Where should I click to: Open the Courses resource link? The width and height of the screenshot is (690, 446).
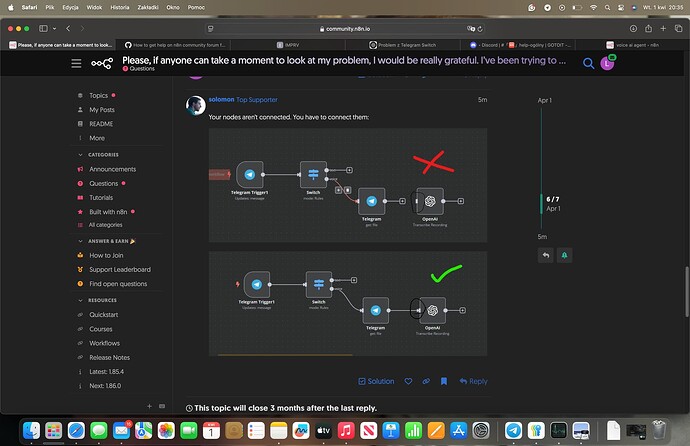[101, 329]
